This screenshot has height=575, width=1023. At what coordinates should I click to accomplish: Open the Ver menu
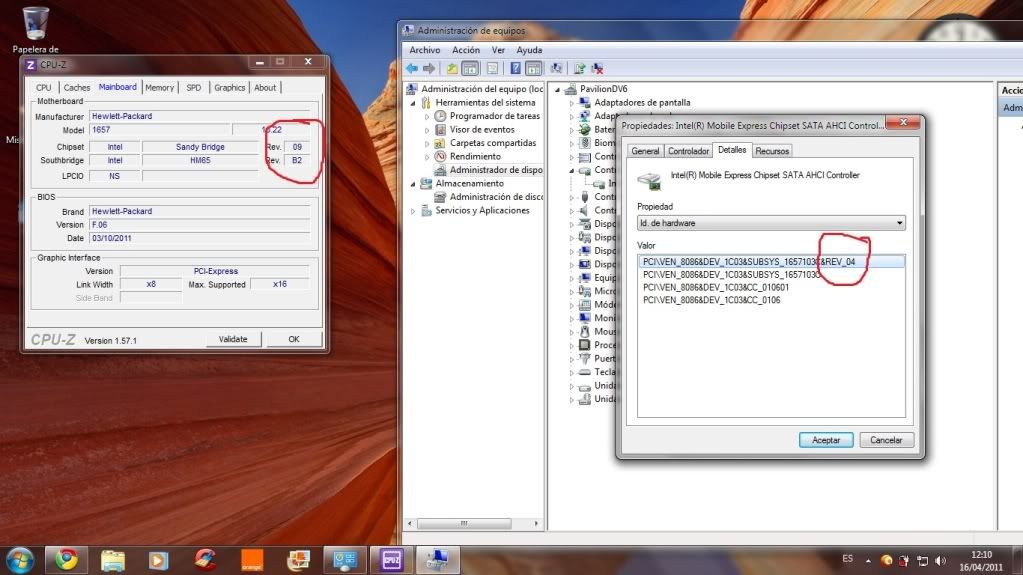click(498, 50)
